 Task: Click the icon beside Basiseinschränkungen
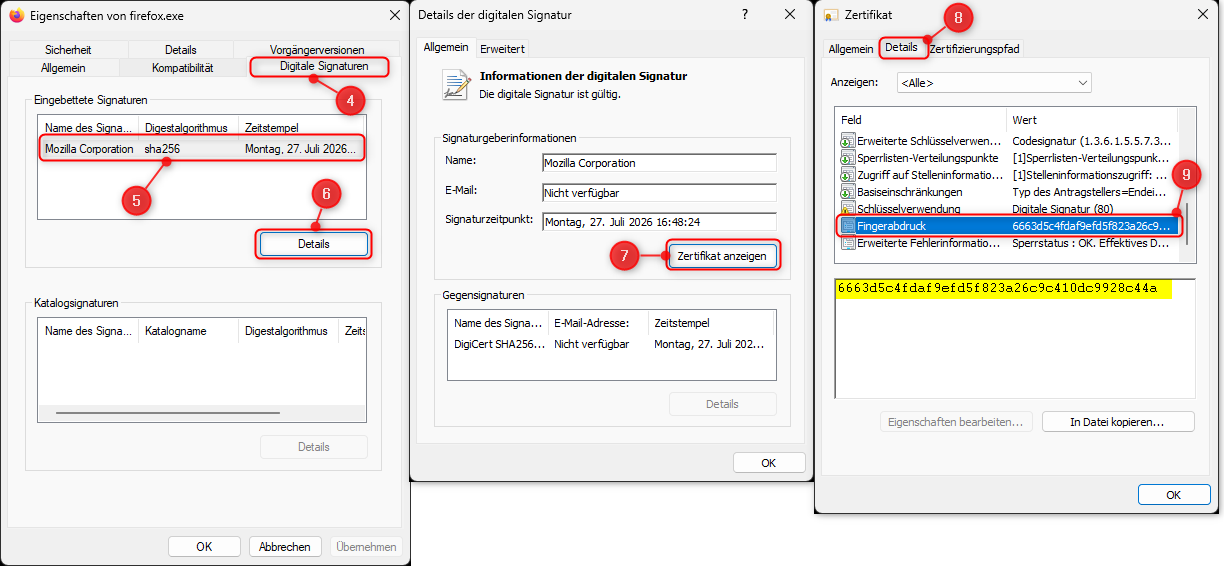pyautogui.click(x=848, y=192)
